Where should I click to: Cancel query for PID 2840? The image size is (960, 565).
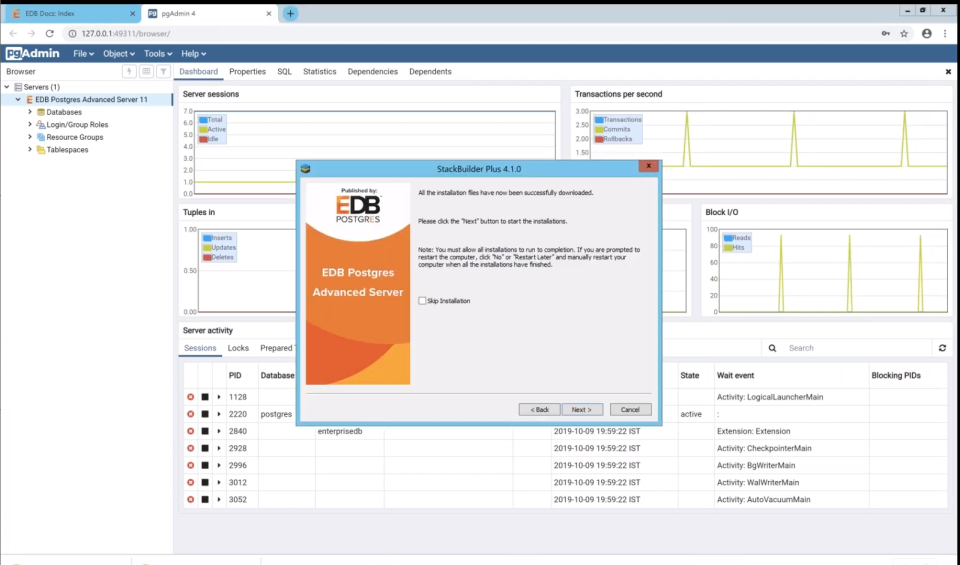coord(190,431)
